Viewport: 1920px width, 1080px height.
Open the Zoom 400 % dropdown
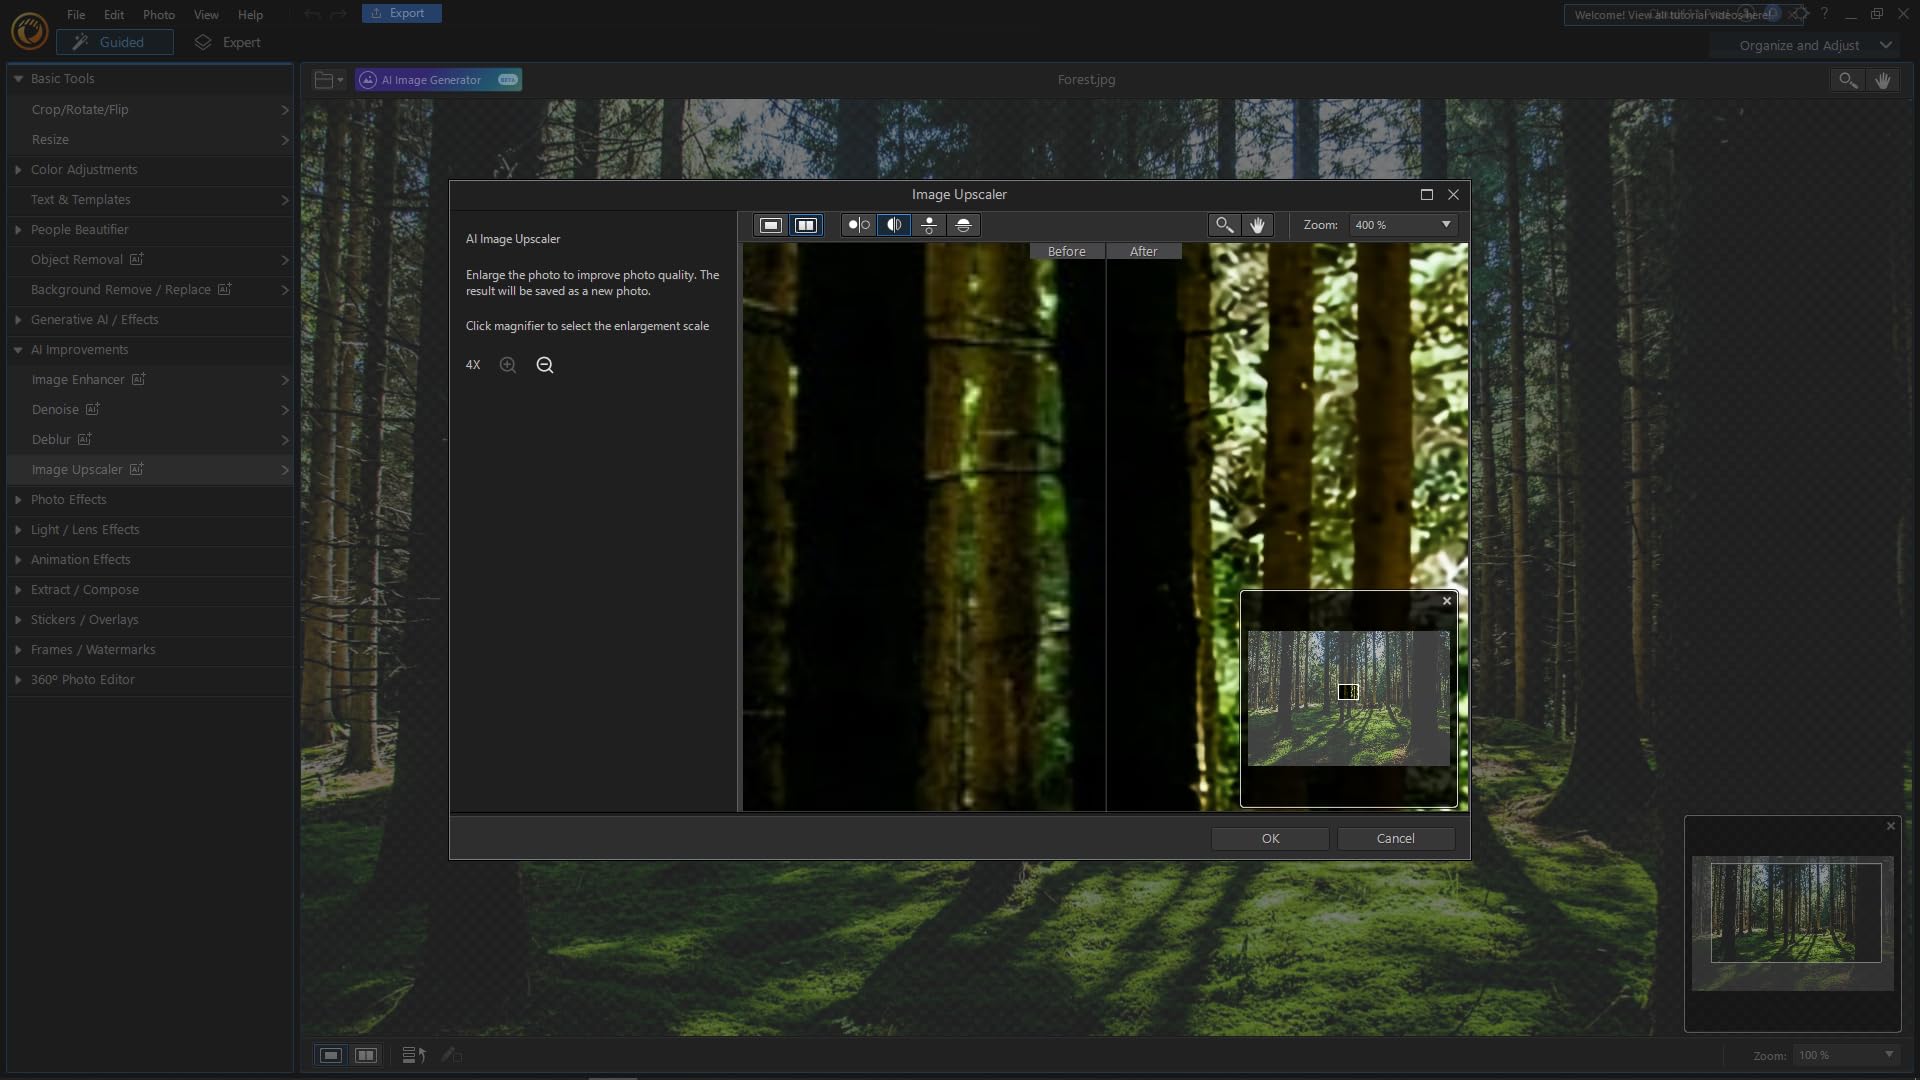(x=1445, y=225)
